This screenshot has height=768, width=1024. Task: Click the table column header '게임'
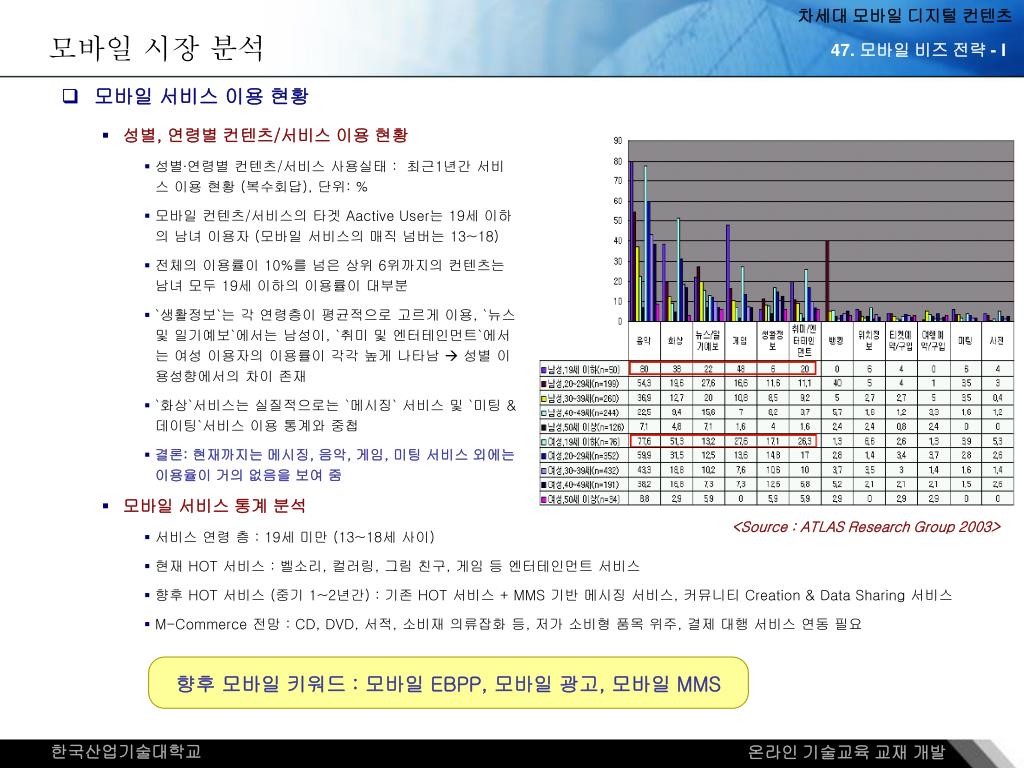point(739,340)
